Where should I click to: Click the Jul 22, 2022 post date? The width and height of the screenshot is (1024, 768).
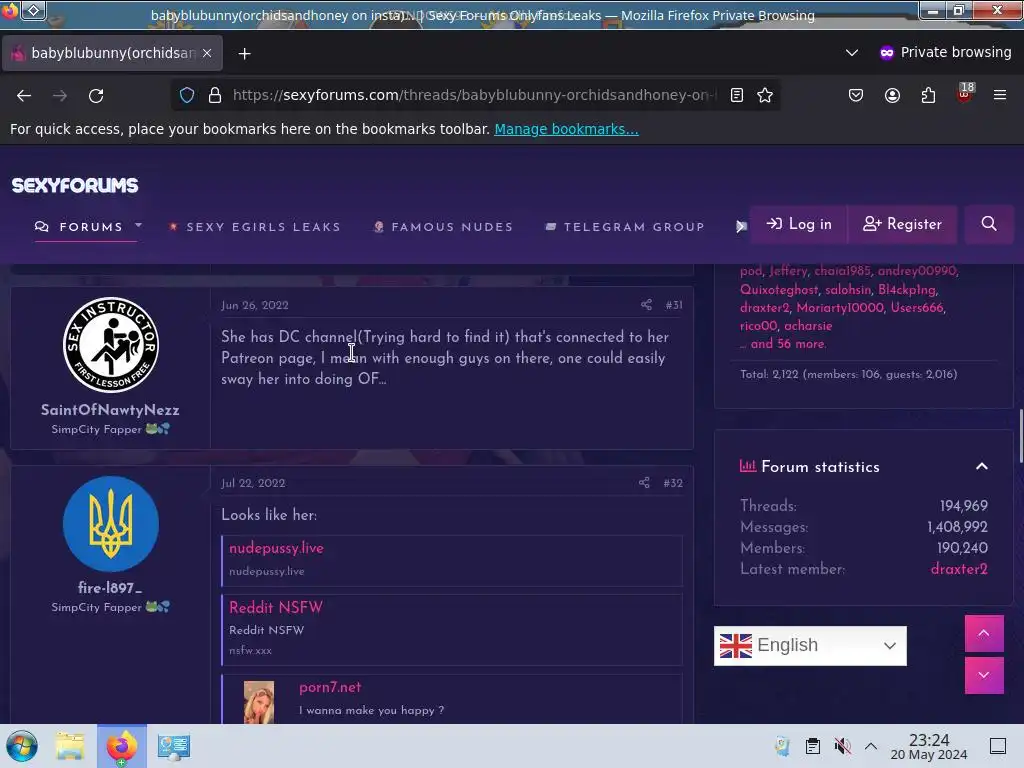point(253,483)
